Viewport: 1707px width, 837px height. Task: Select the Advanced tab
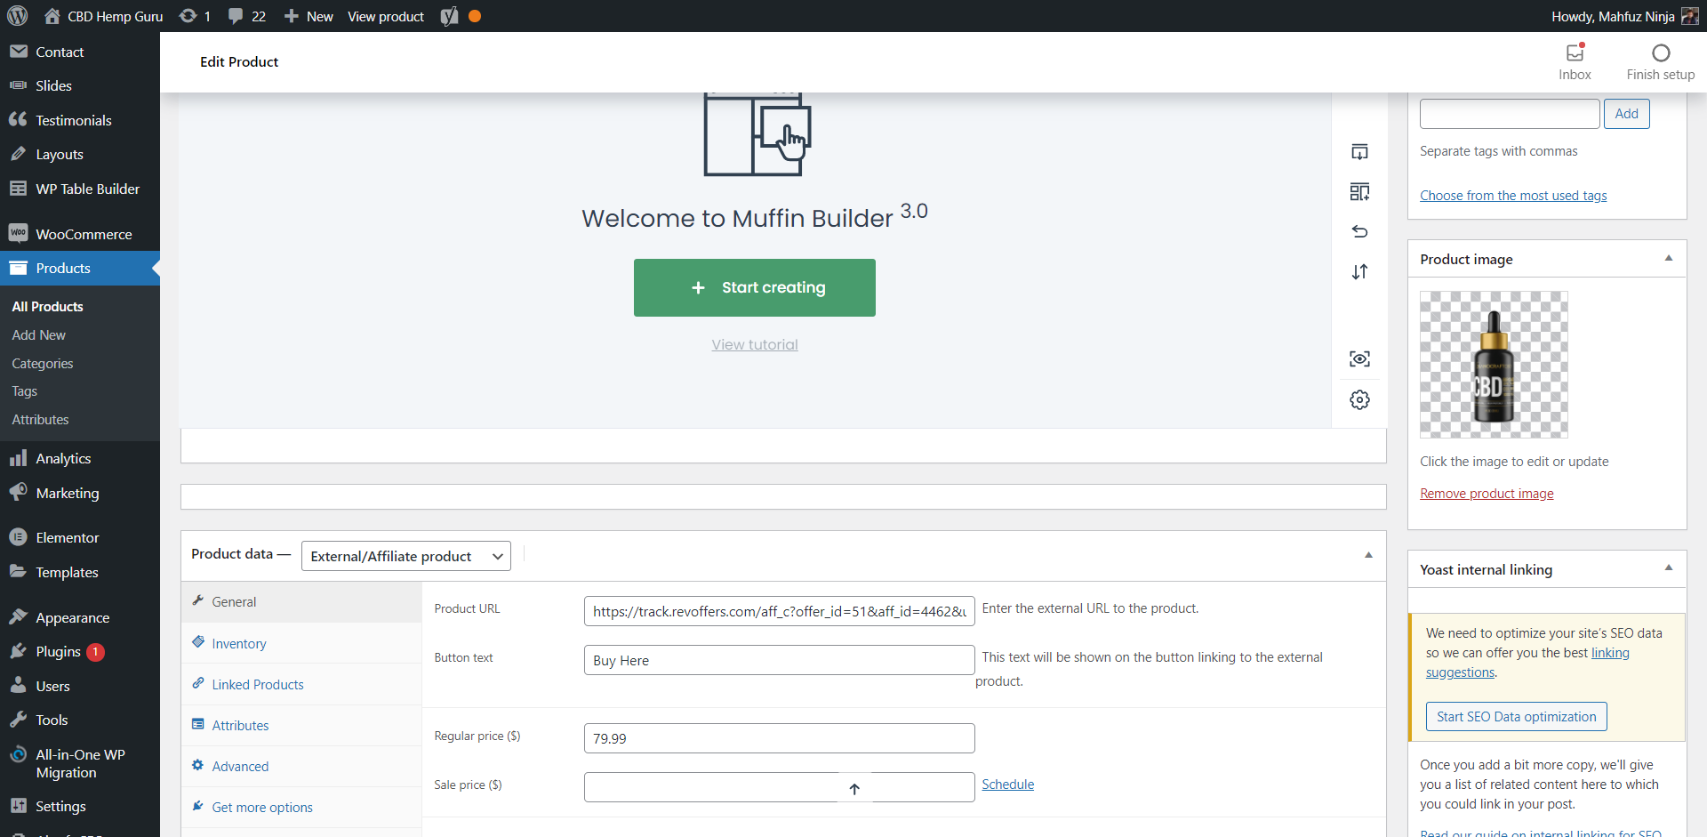301,766
